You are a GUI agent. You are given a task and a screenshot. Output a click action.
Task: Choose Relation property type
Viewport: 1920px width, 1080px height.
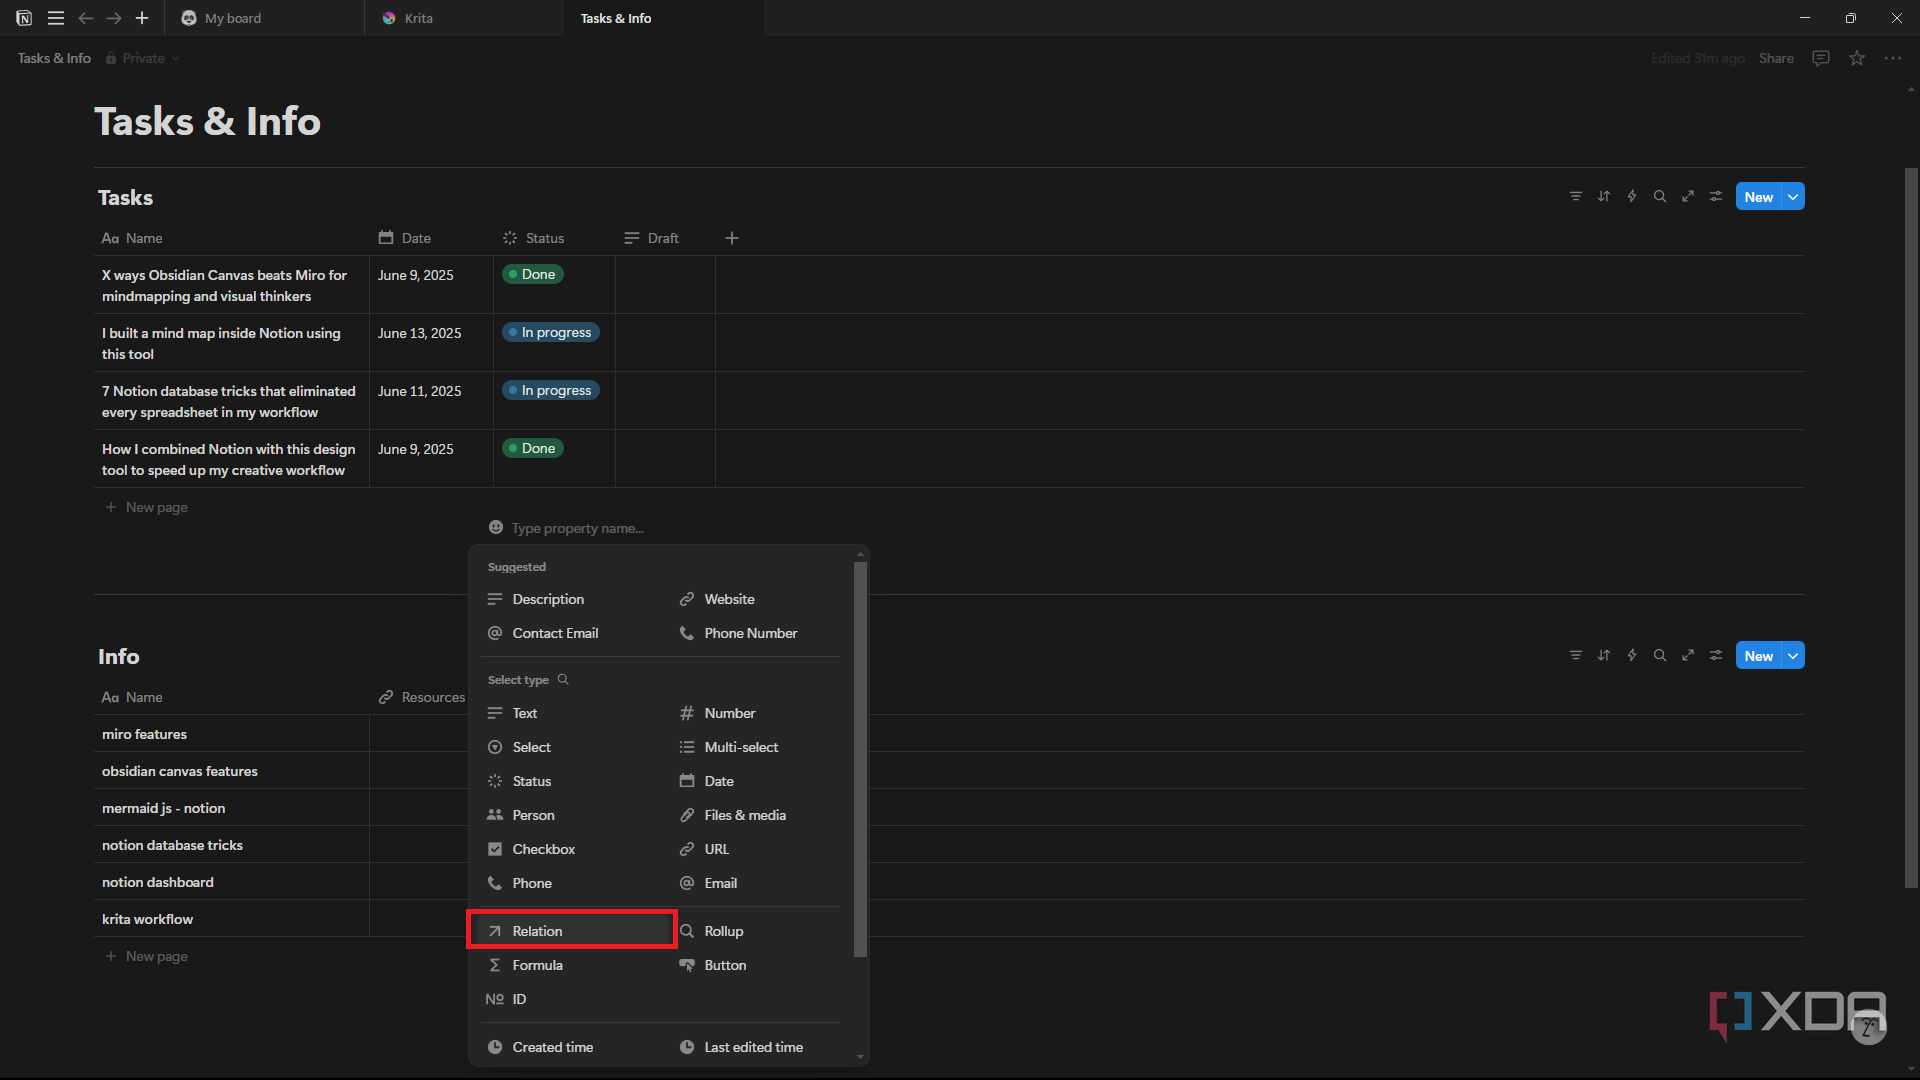coord(572,931)
